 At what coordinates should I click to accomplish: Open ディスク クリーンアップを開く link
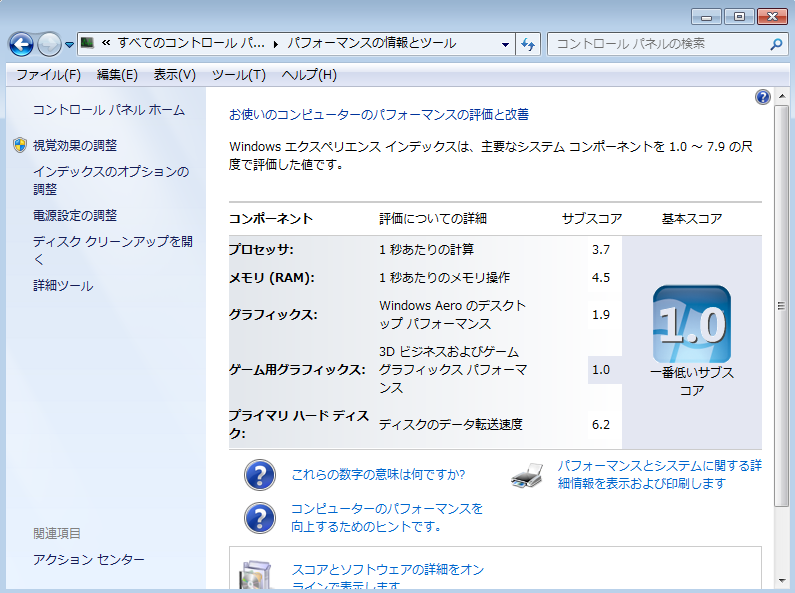(x=113, y=250)
